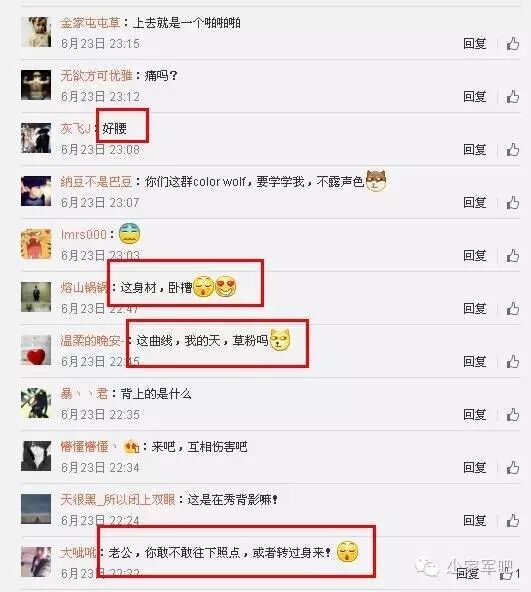Like the 这是在秀背影嘛 comment
The height and width of the screenshot is (592, 531).
tap(512, 521)
